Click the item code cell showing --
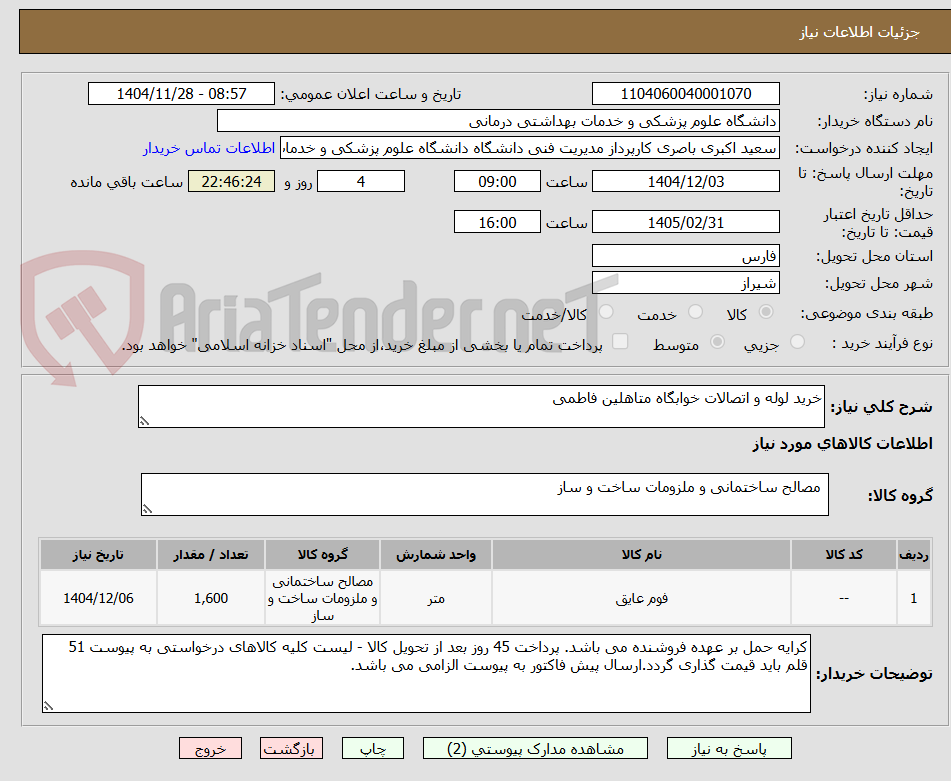The image size is (951, 781). (844, 598)
